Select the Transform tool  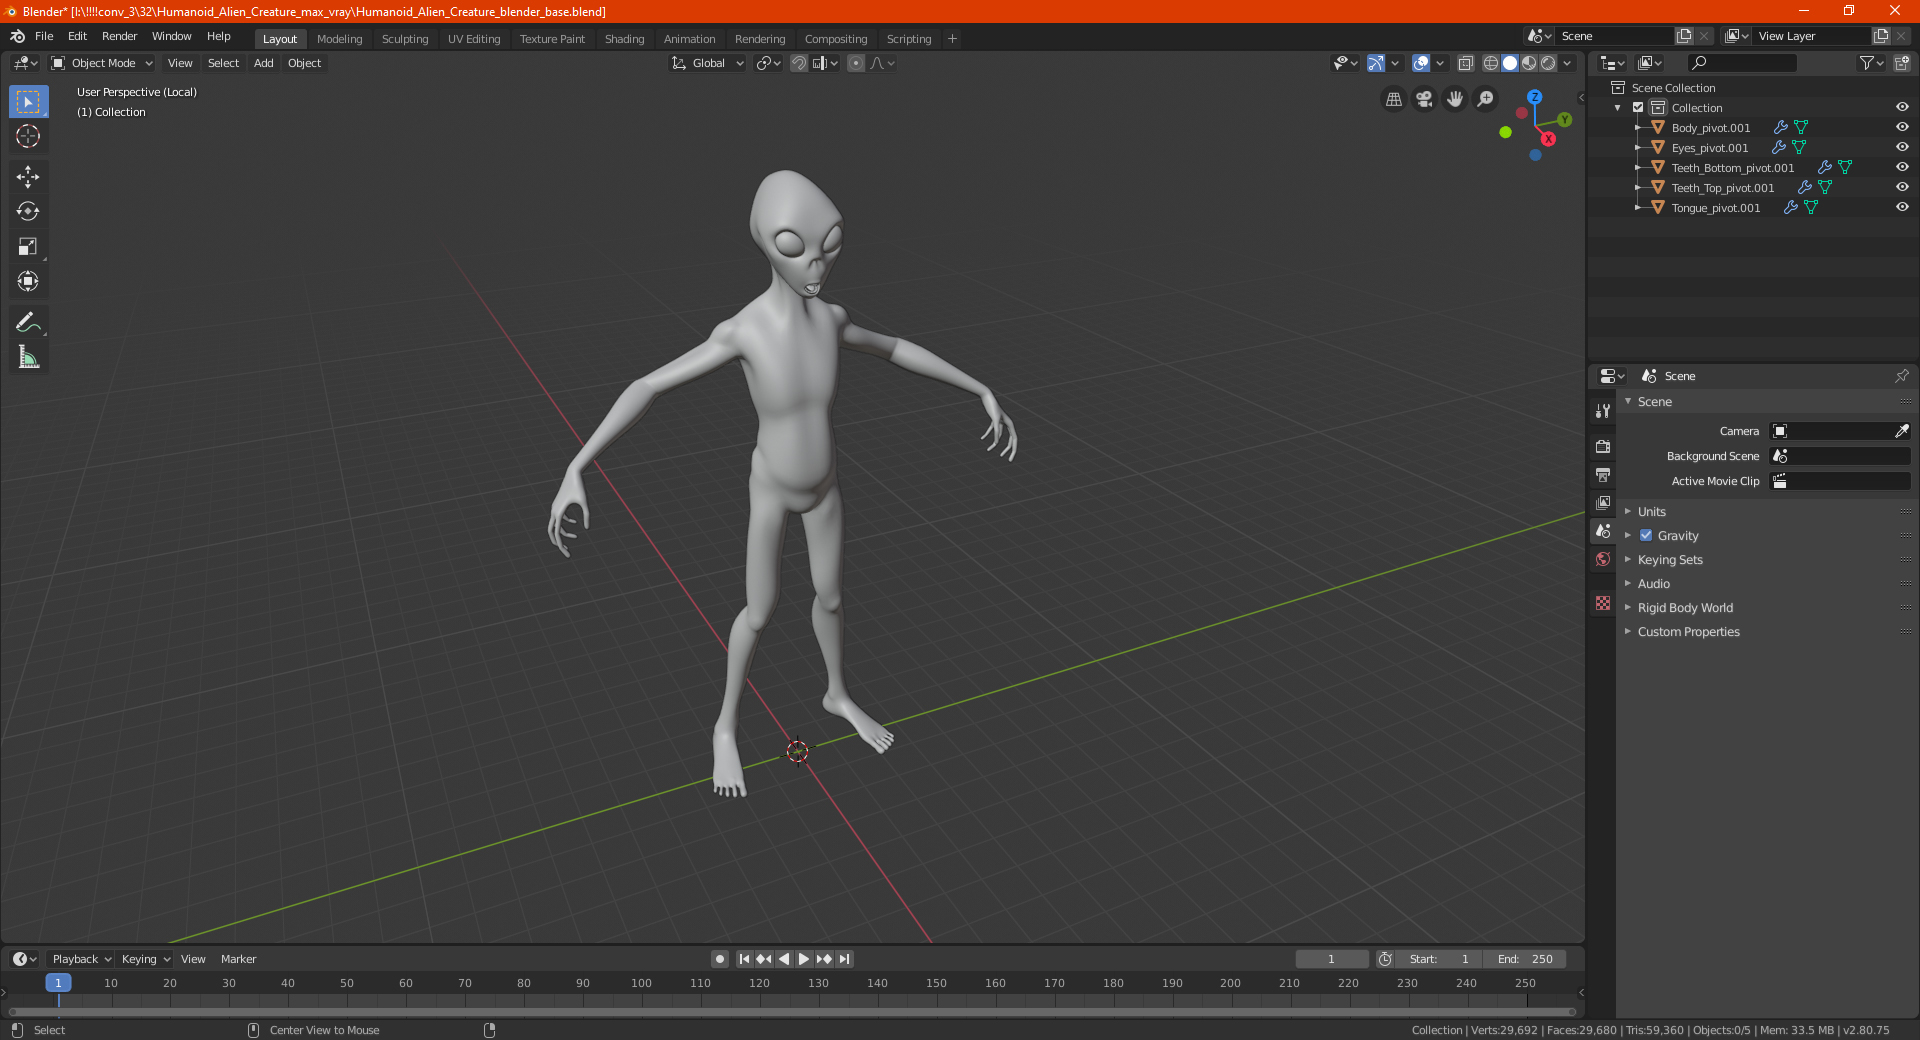click(x=28, y=282)
